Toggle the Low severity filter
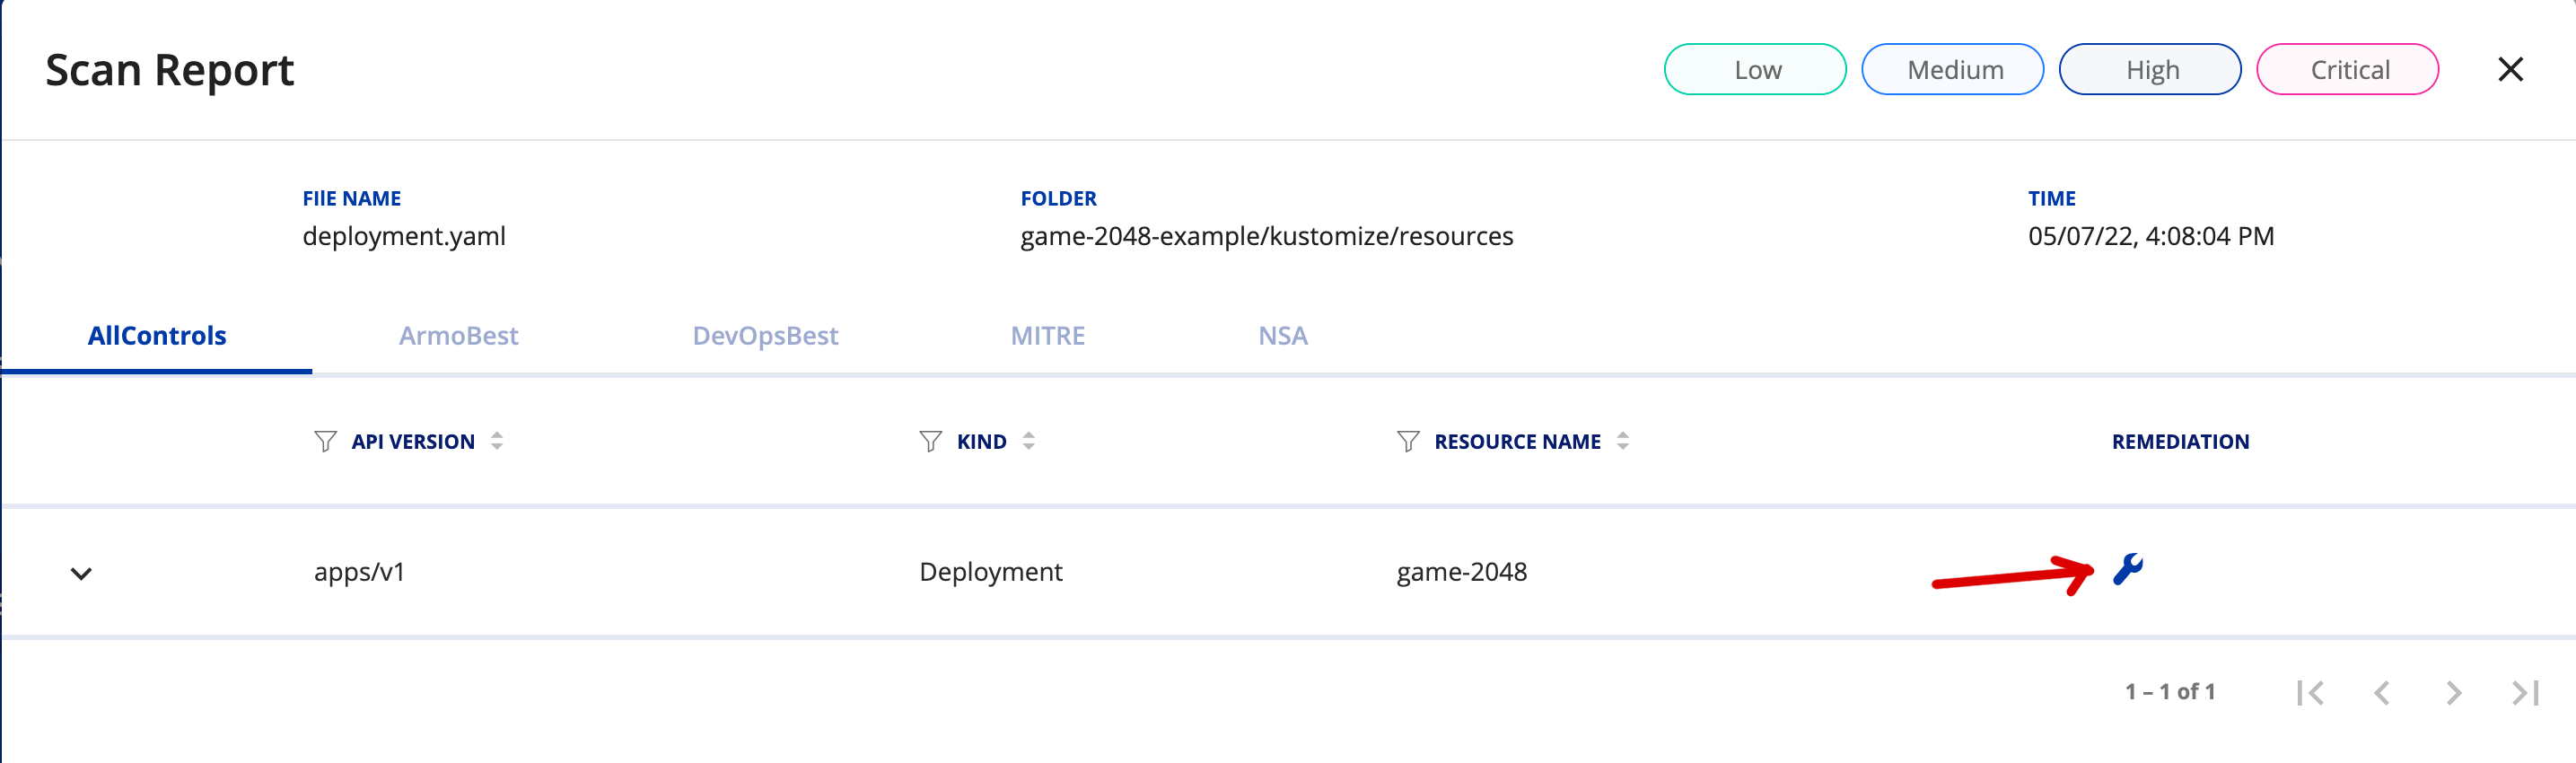Image resolution: width=2576 pixels, height=763 pixels. coord(1755,69)
